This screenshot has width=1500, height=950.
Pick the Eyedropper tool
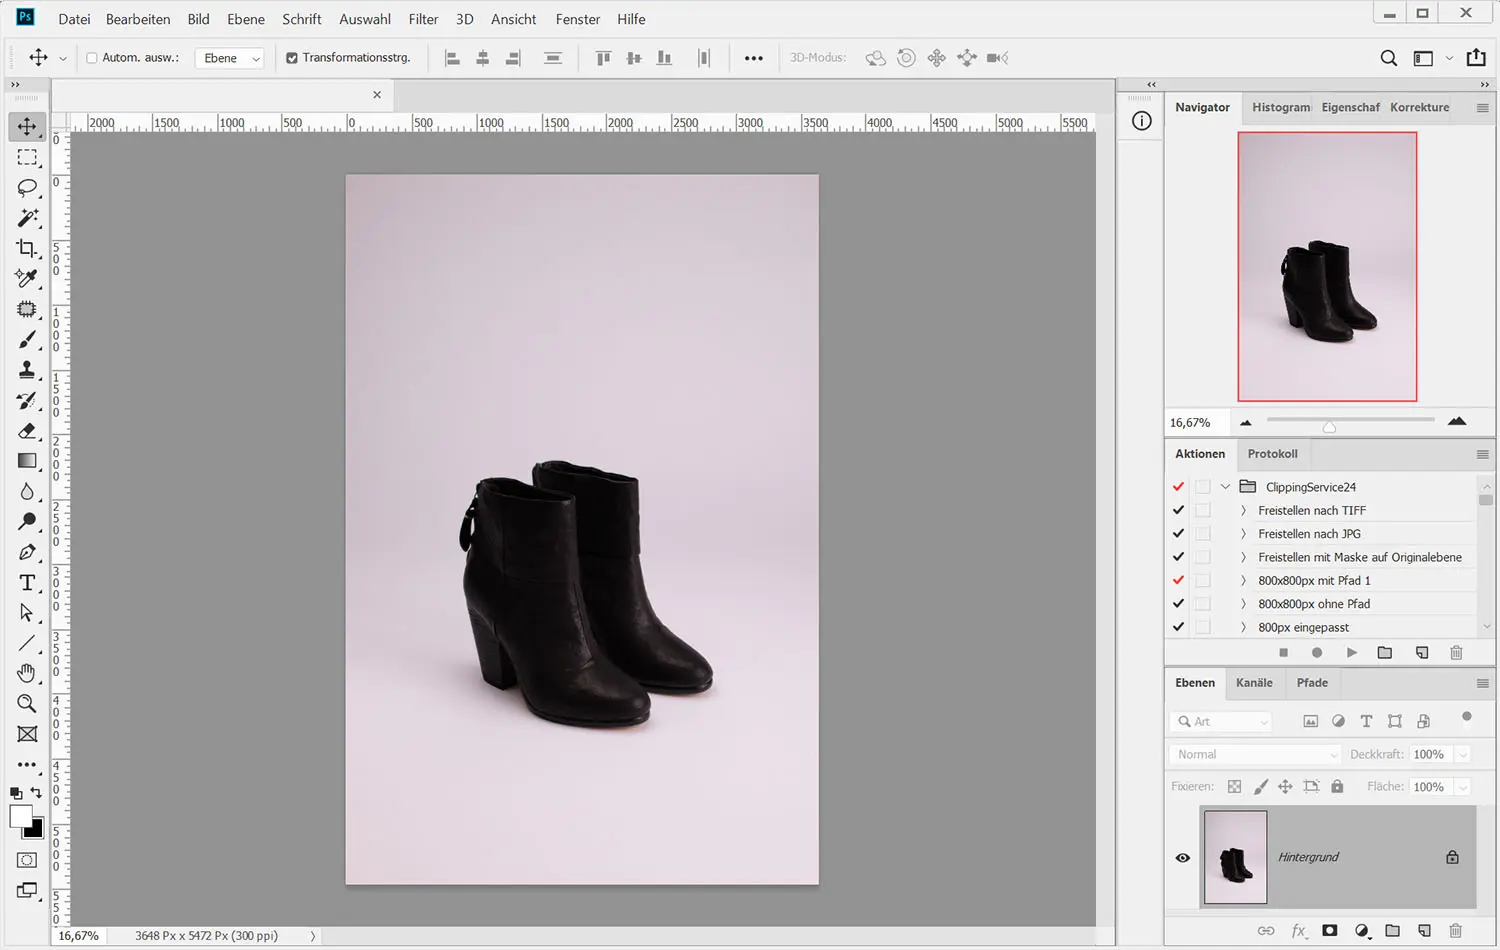click(x=27, y=279)
